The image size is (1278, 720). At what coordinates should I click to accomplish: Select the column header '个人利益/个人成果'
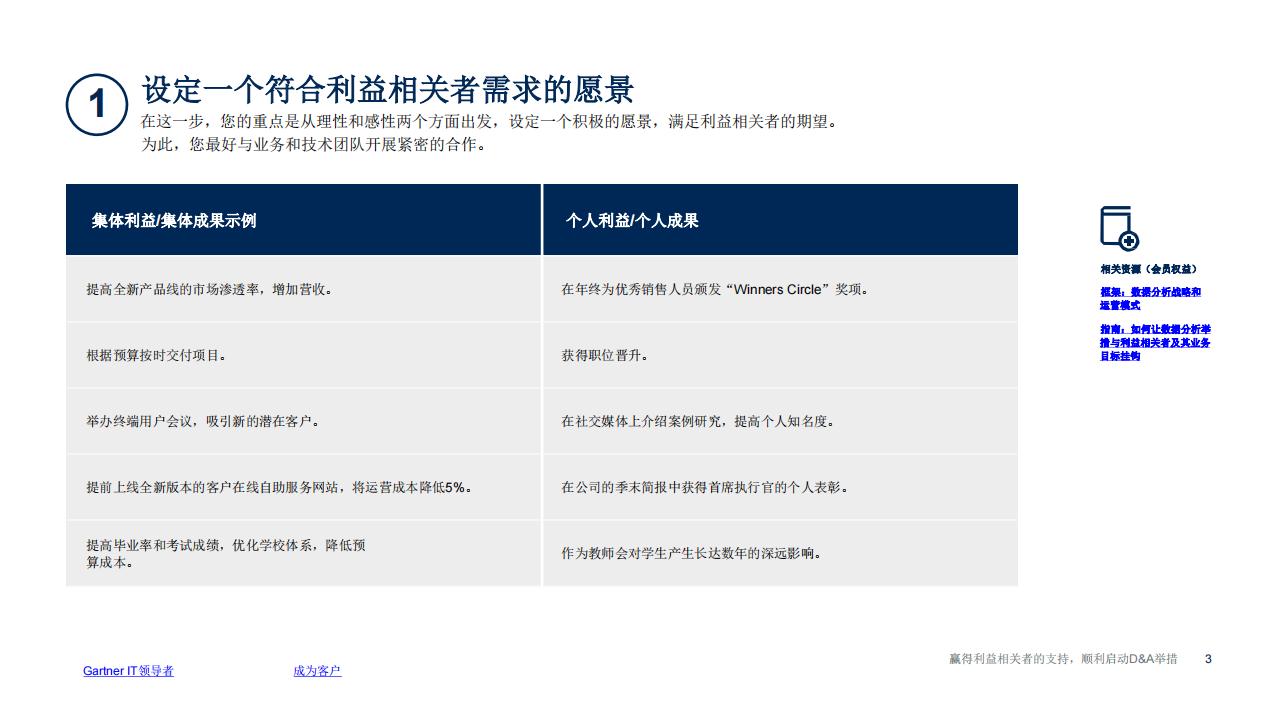(x=780, y=220)
